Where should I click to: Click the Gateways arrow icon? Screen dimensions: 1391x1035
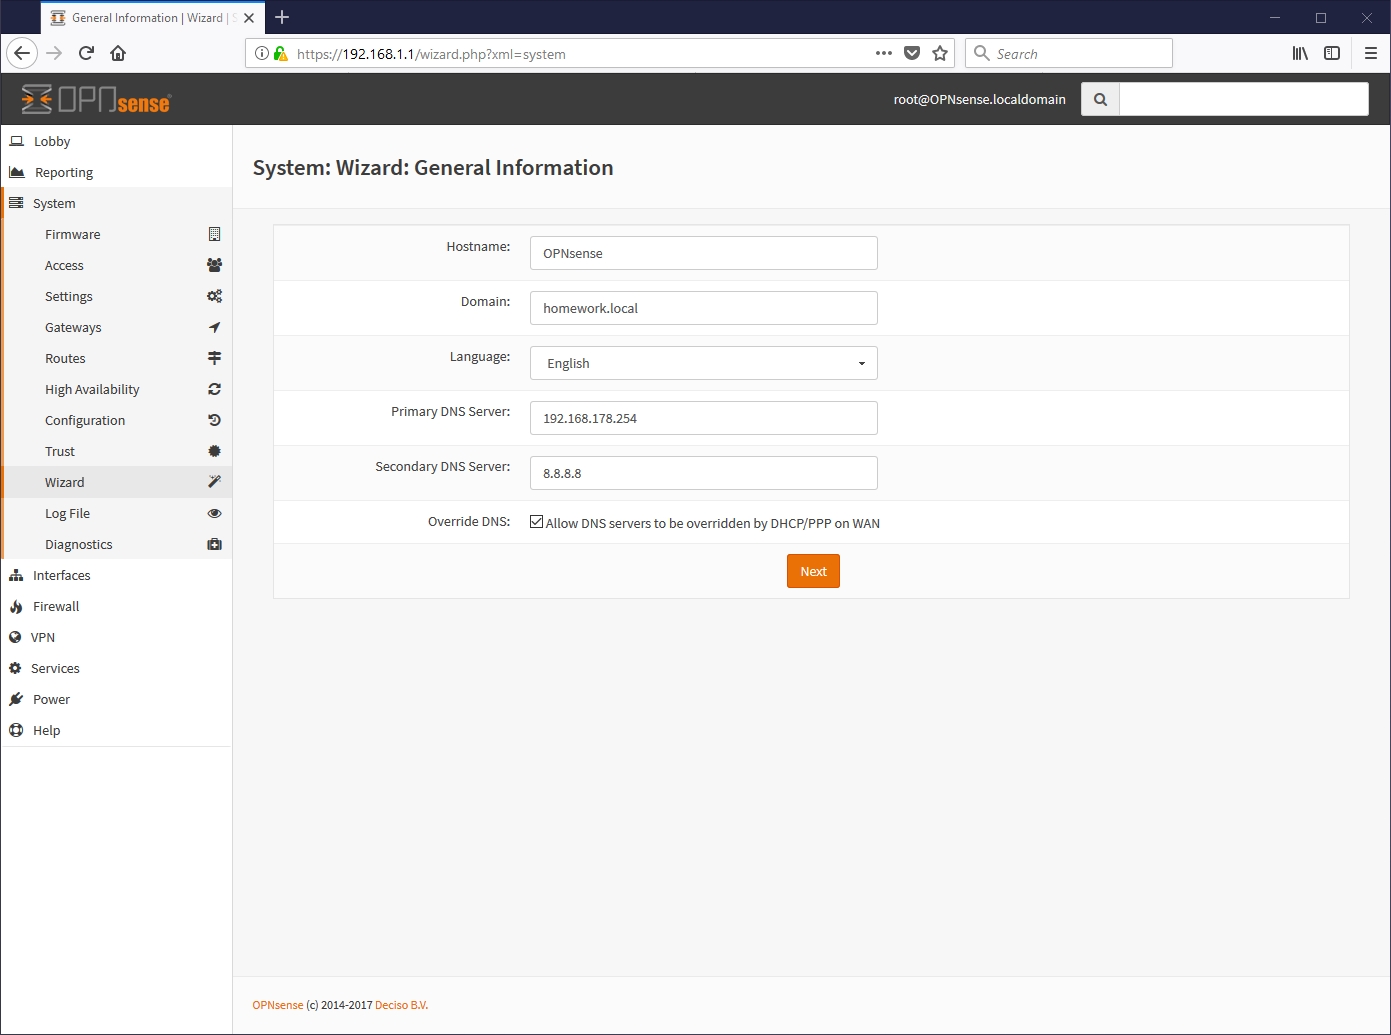[214, 327]
